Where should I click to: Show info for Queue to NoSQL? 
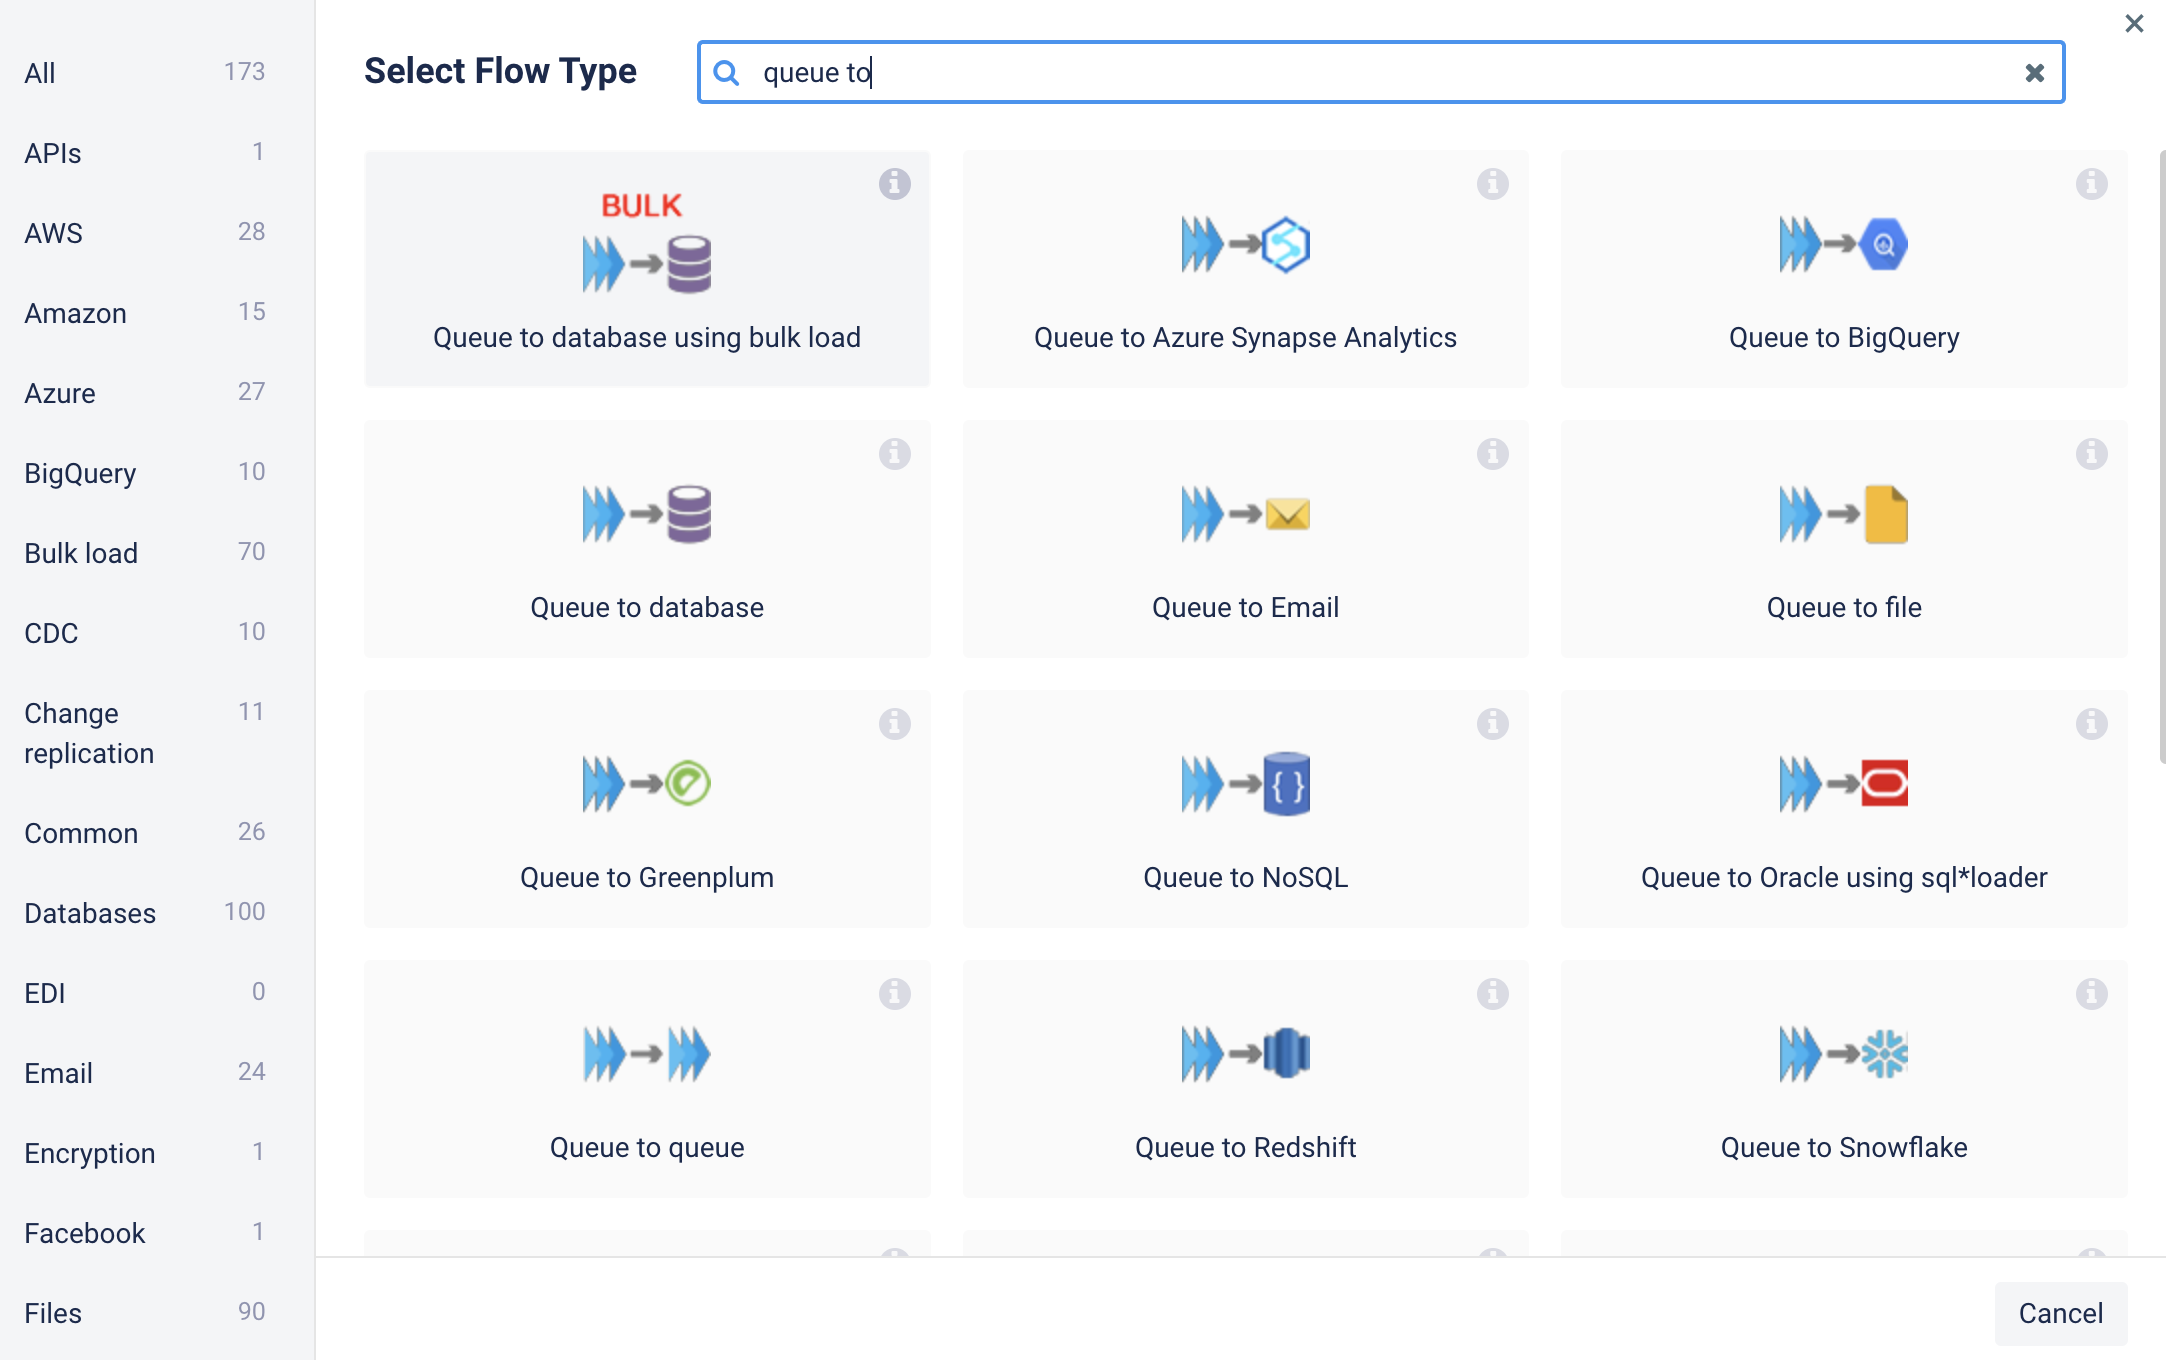point(1492,724)
